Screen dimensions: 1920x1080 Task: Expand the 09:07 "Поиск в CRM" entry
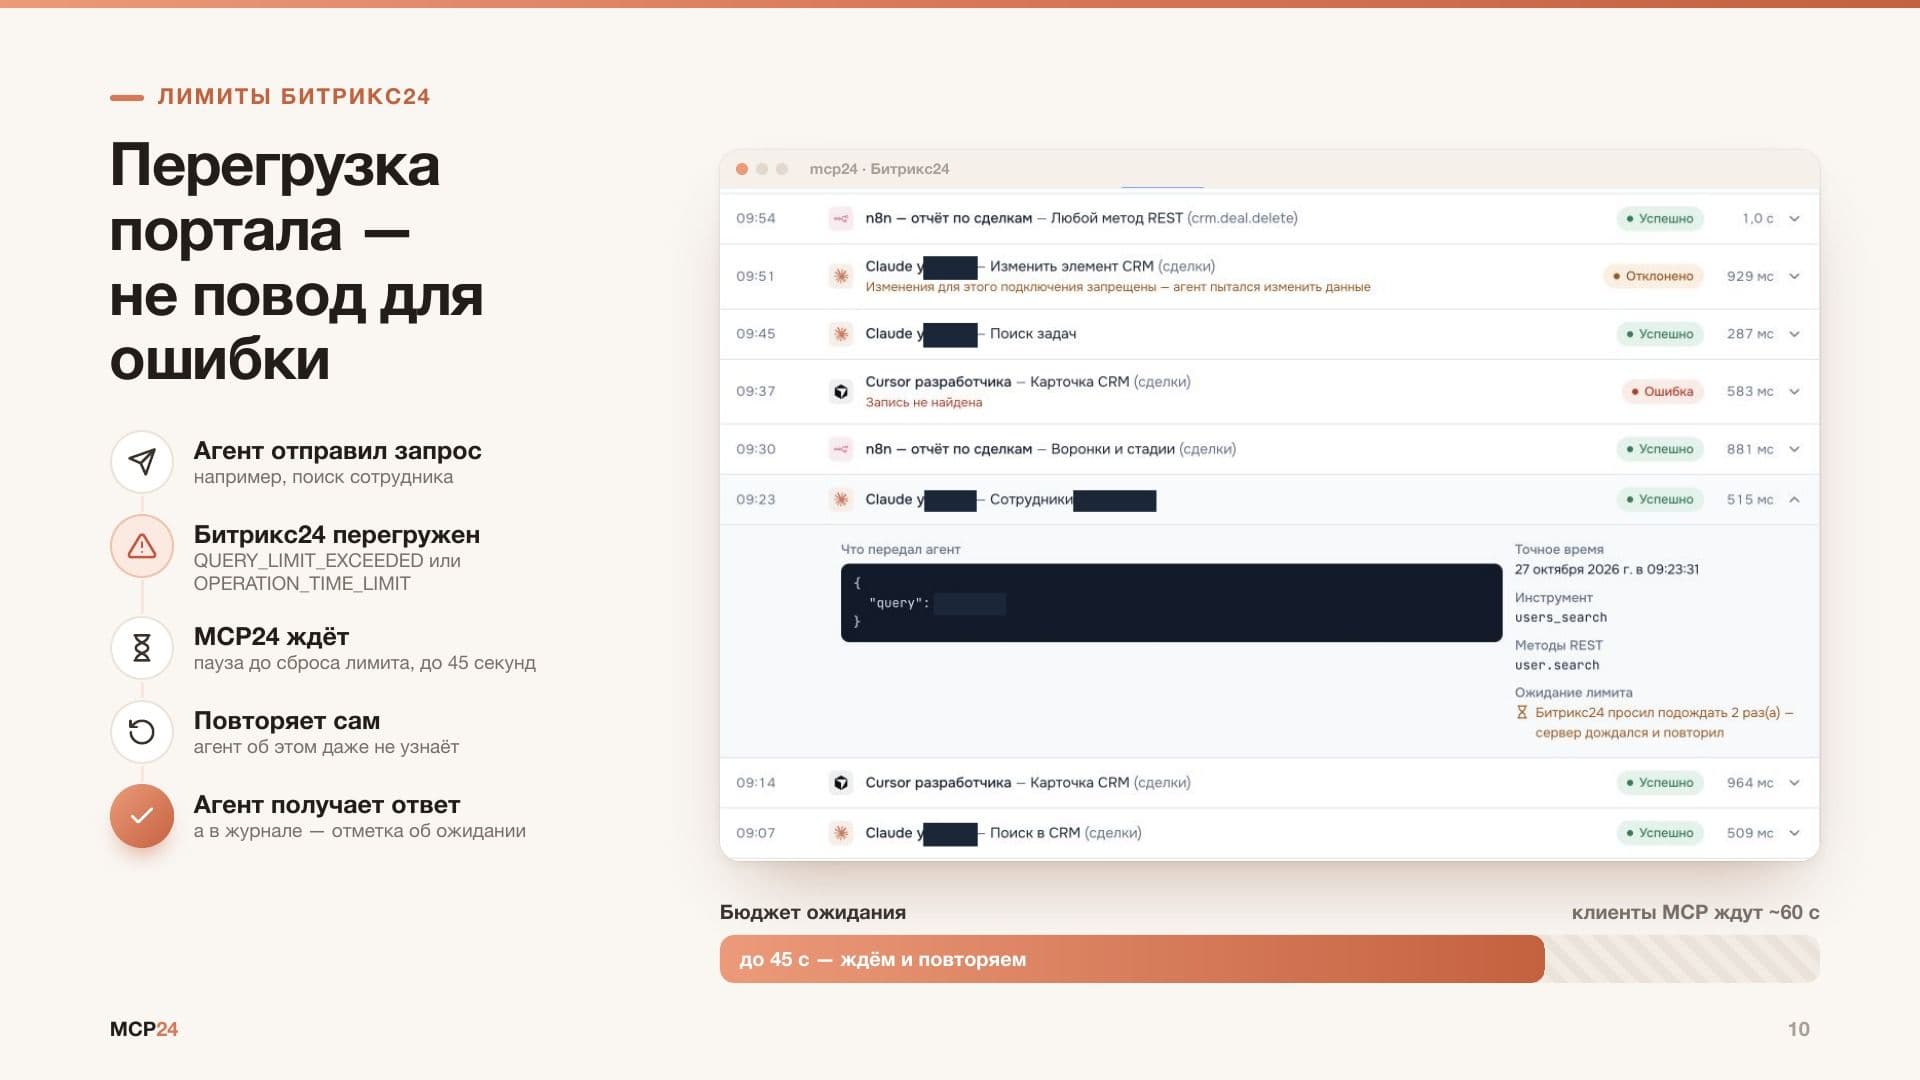tap(1795, 833)
